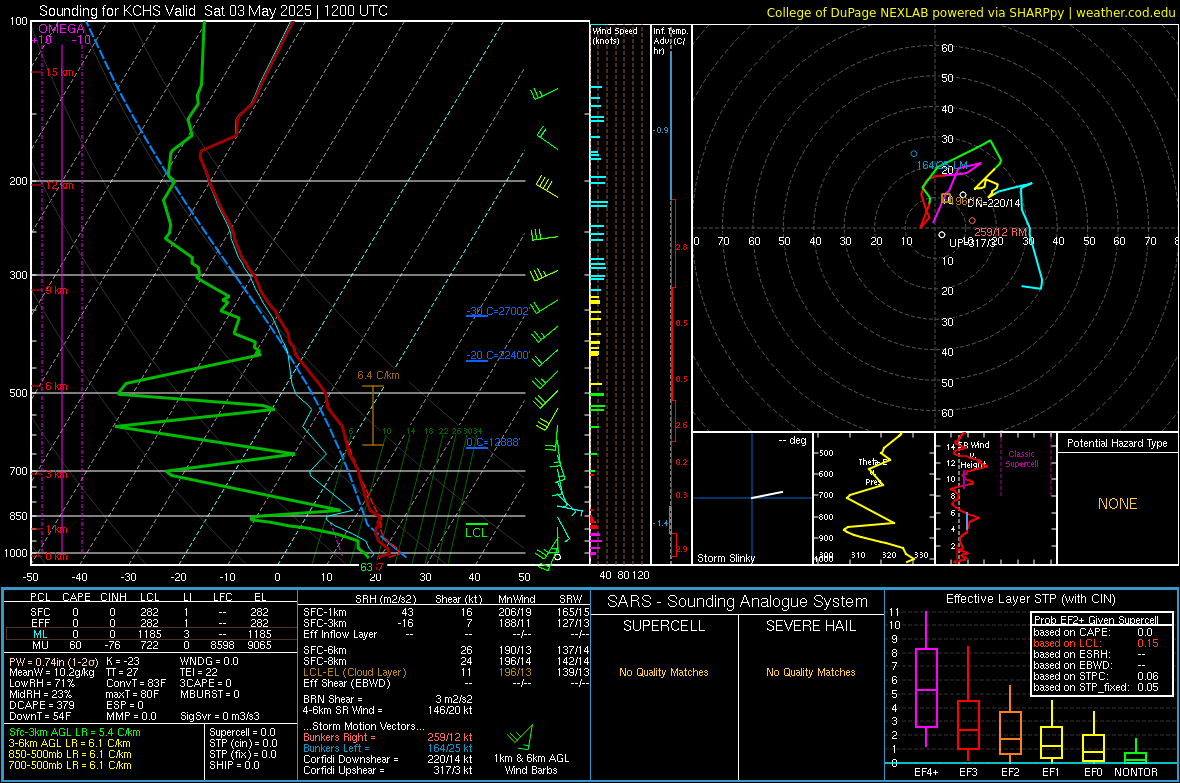The height and width of the screenshot is (783, 1180).
Task: Click the ConvT = 83F value
Action: pos(136,683)
